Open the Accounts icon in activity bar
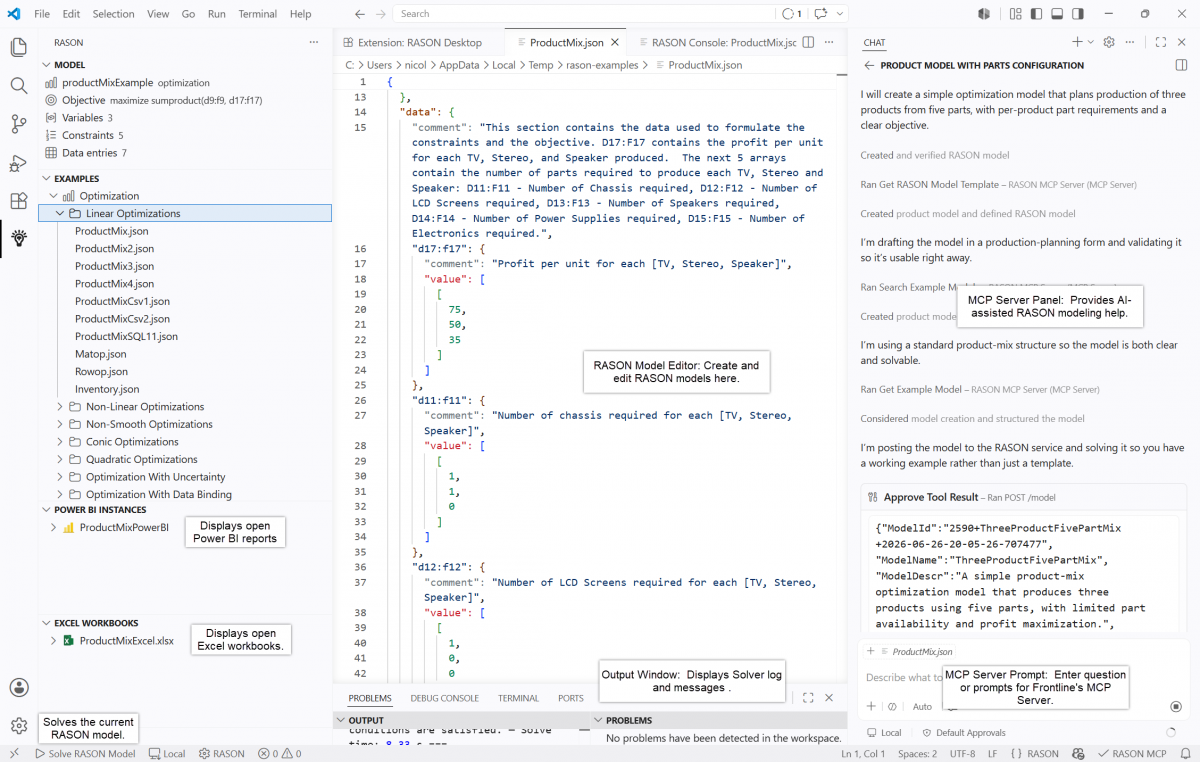This screenshot has width=1200, height=762. pyautogui.click(x=18, y=688)
